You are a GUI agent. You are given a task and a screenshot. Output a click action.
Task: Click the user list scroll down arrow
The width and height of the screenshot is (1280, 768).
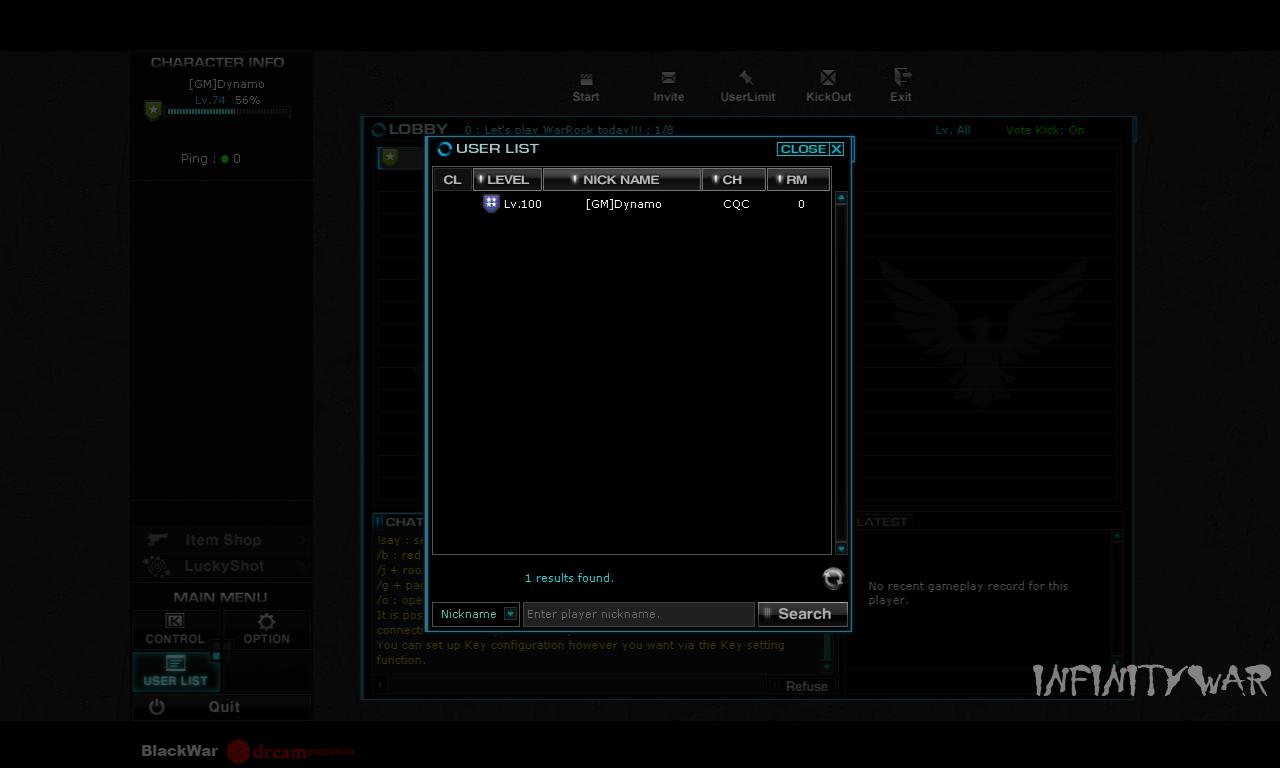pos(841,548)
